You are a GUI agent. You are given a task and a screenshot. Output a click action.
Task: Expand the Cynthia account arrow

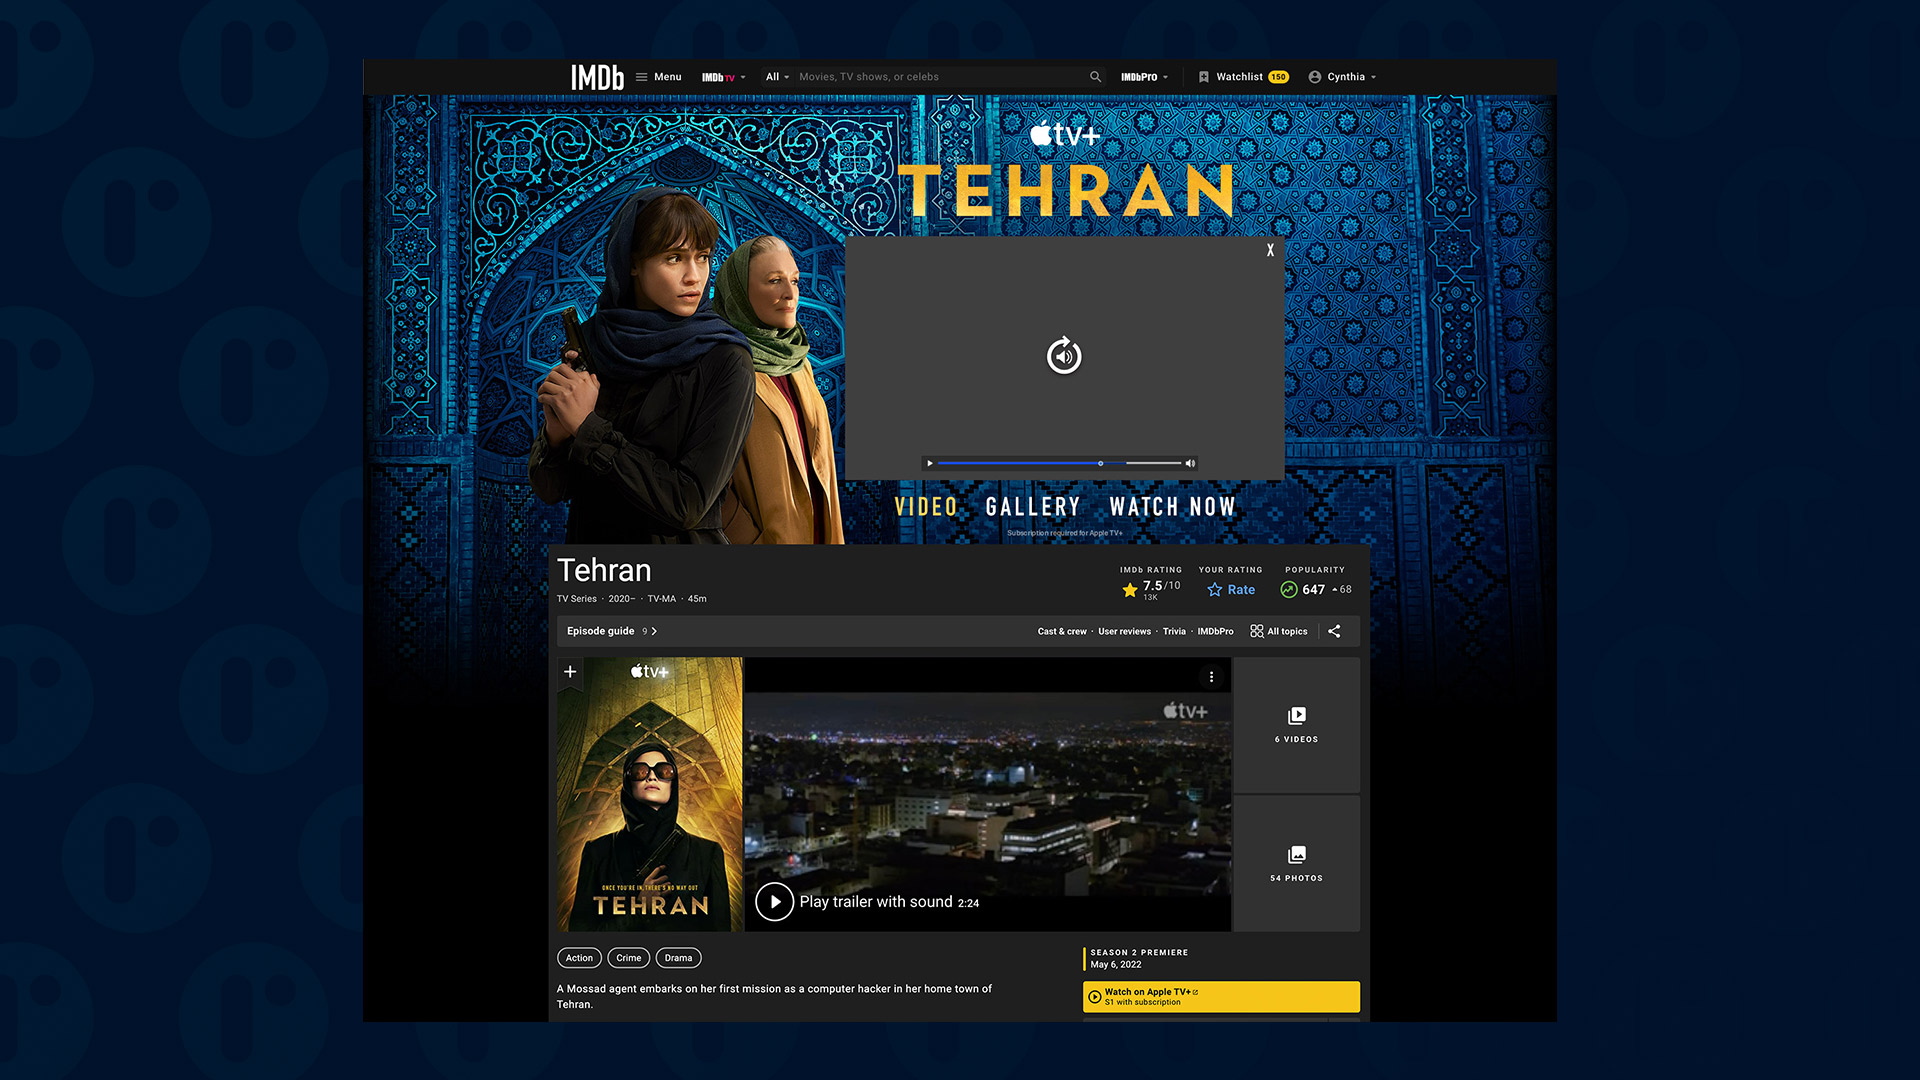click(x=1373, y=77)
